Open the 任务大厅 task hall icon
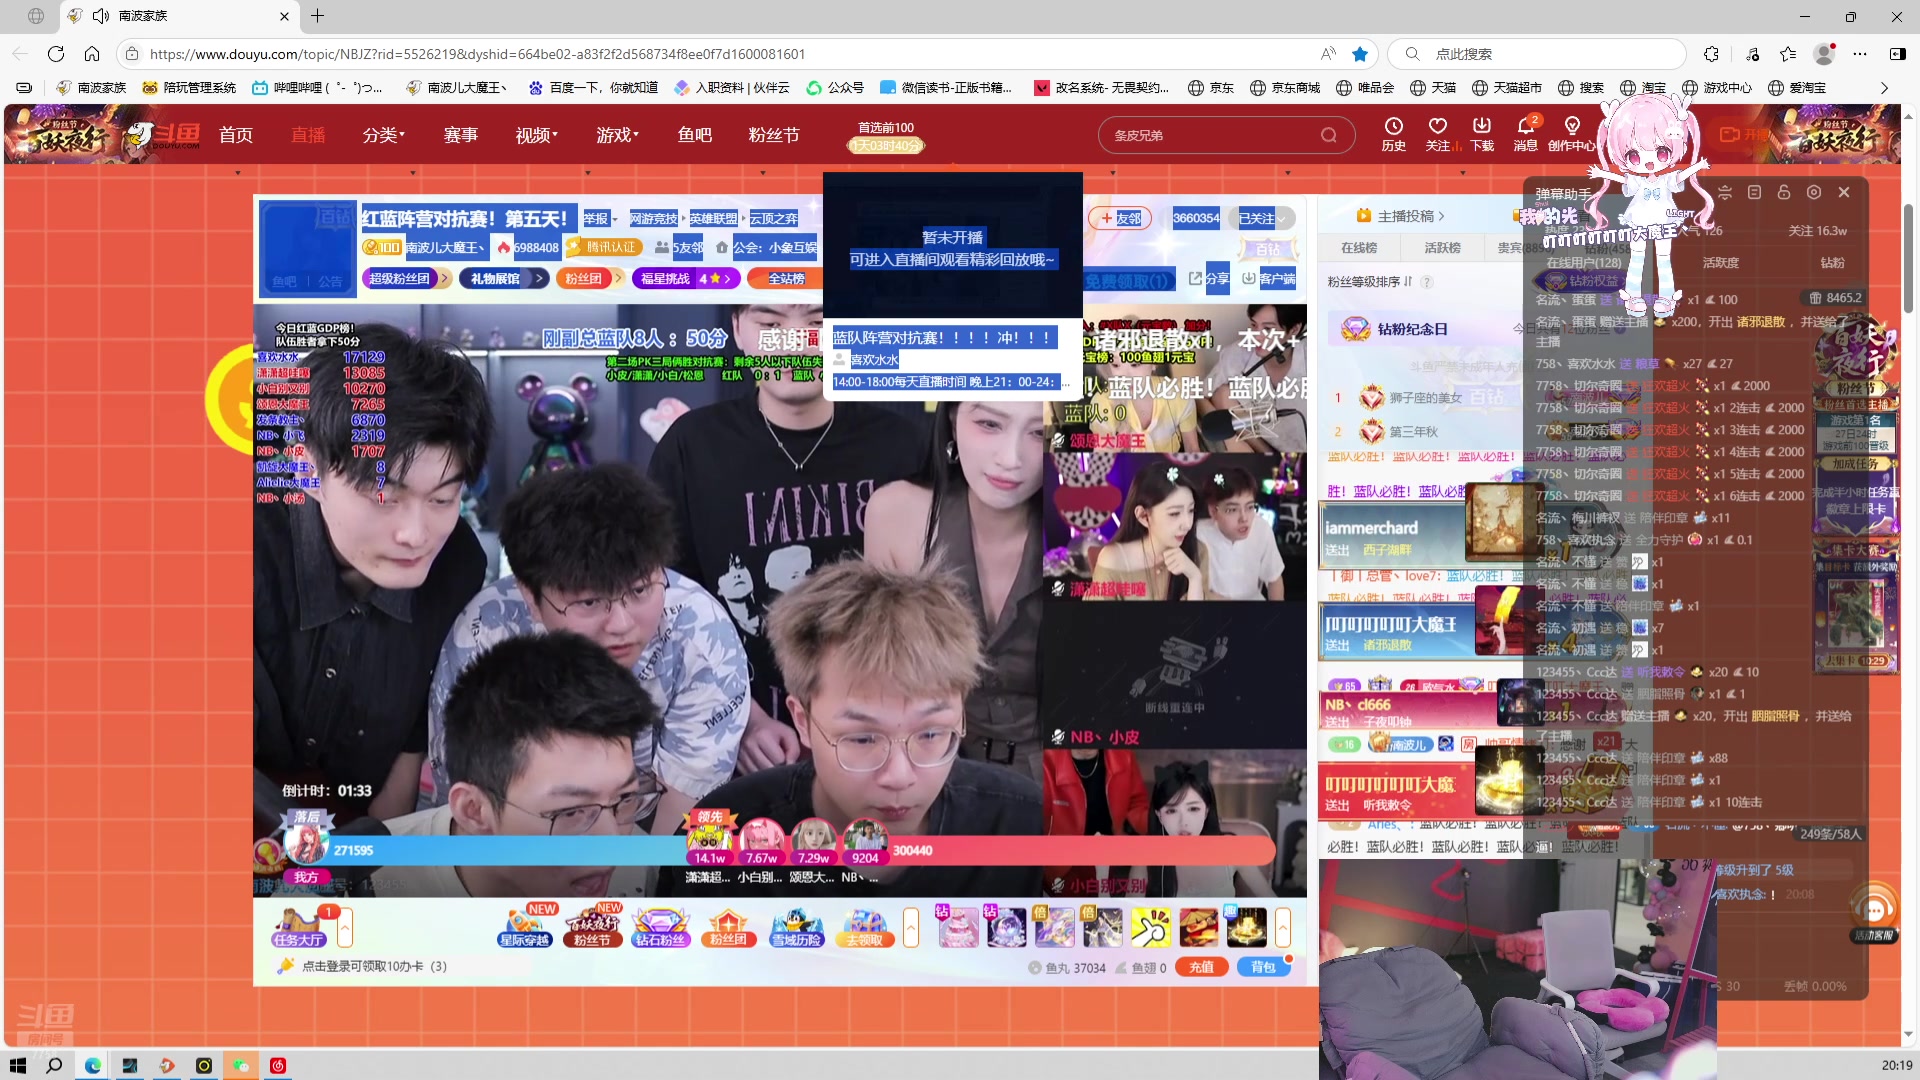Screen dimensions: 1920x1080 298,927
